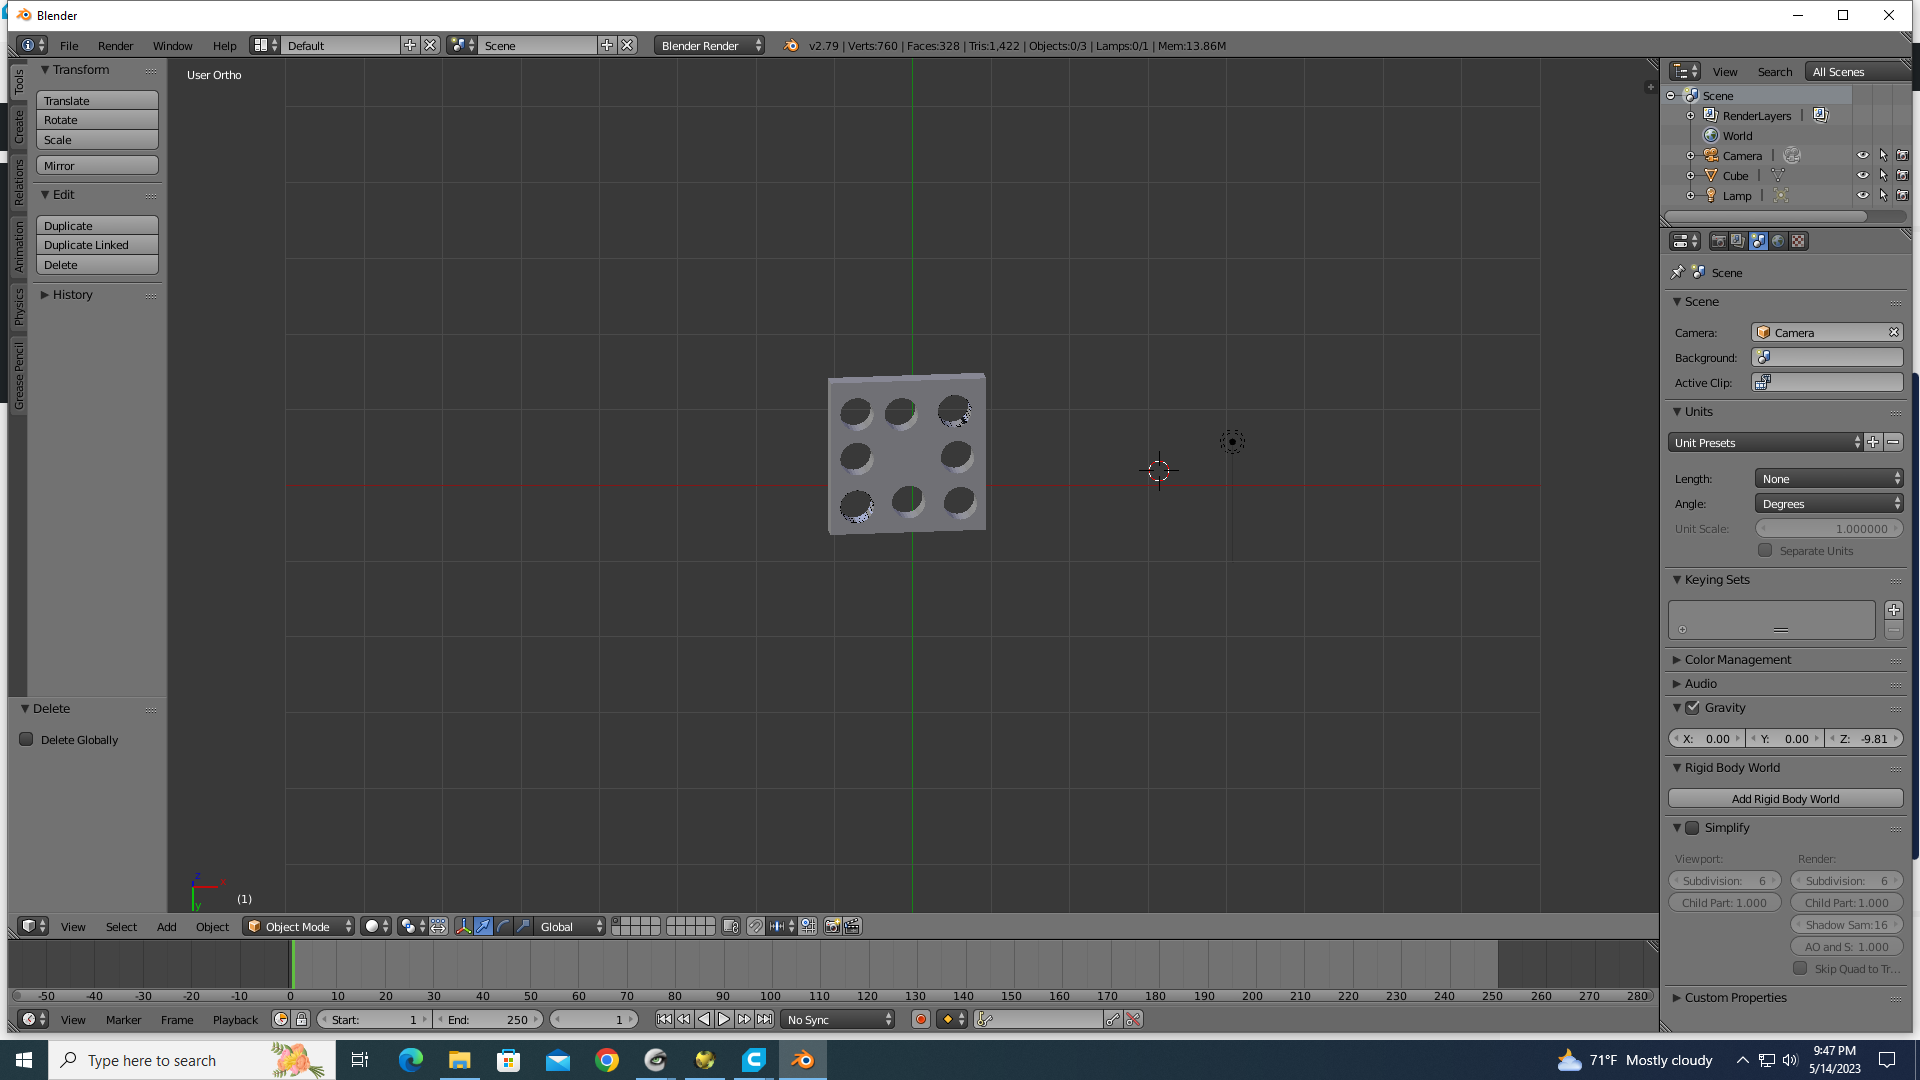Hide the Cube using its eye icon
The image size is (1920, 1080).
pos(1862,176)
